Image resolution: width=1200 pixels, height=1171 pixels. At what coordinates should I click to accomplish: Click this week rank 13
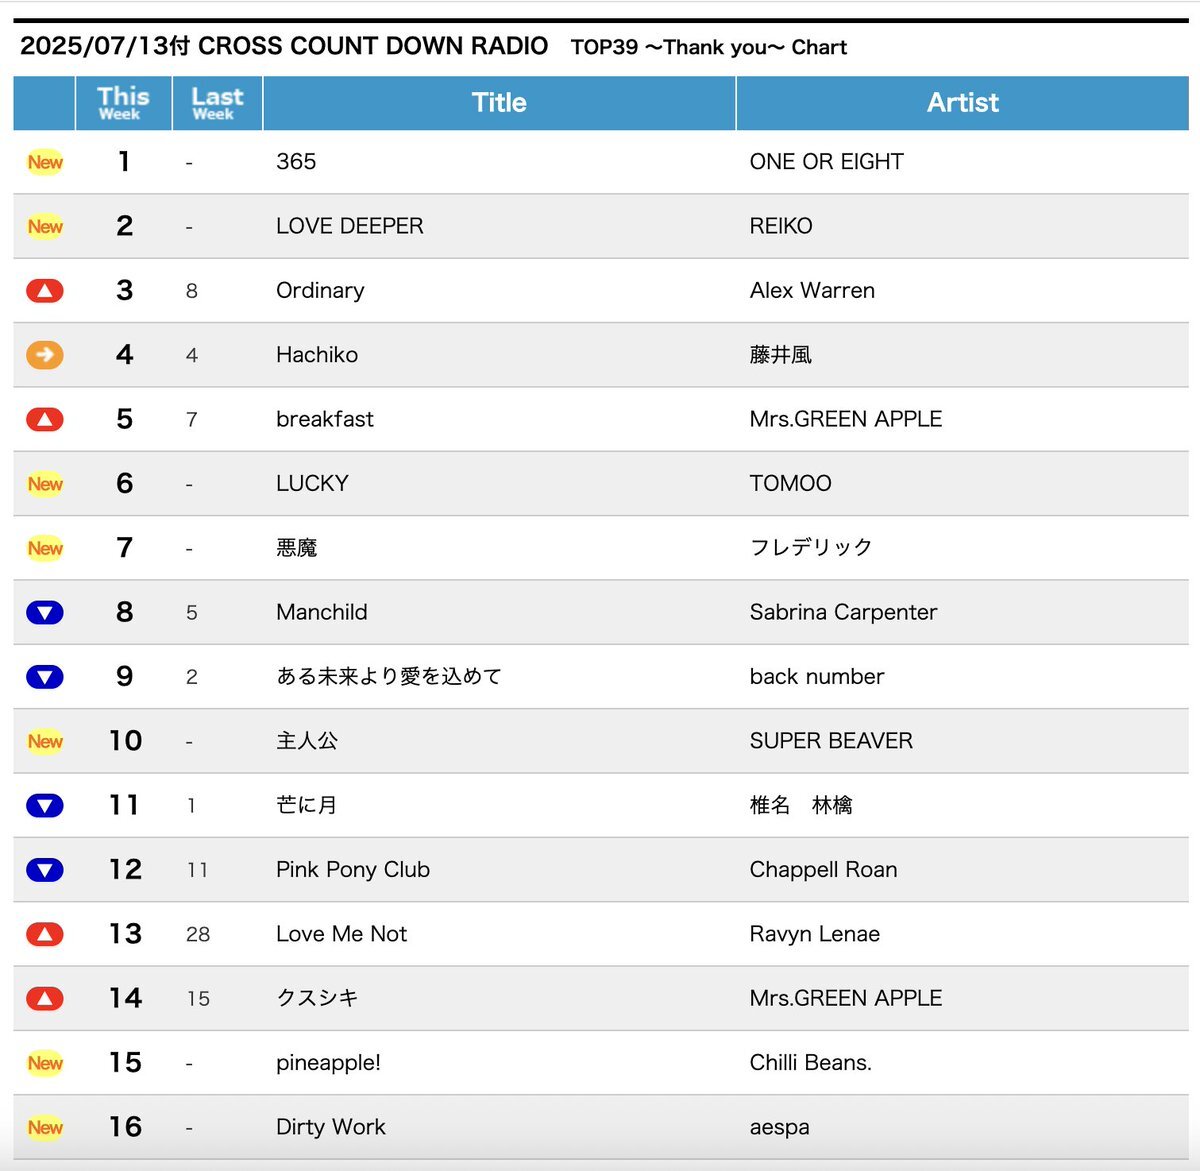pos(125,934)
